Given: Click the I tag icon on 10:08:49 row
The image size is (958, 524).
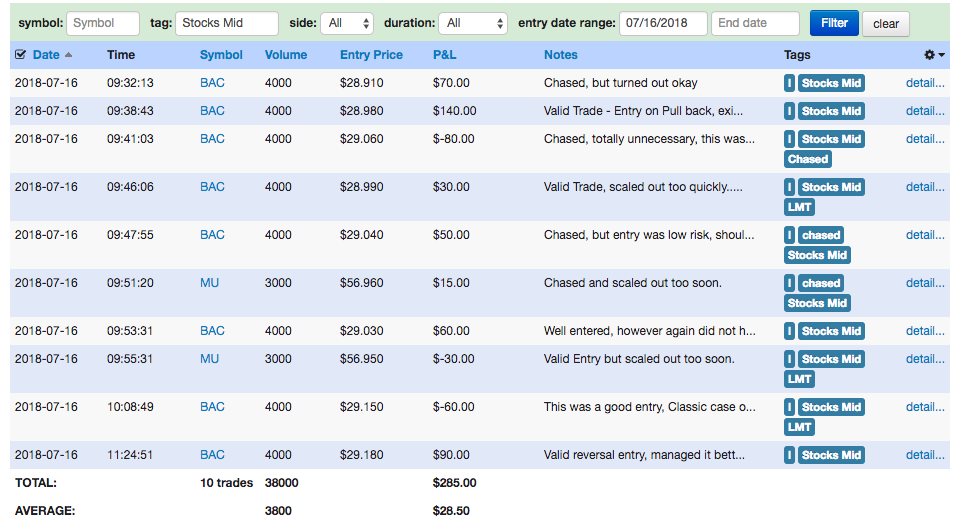Looking at the screenshot, I should (x=789, y=407).
